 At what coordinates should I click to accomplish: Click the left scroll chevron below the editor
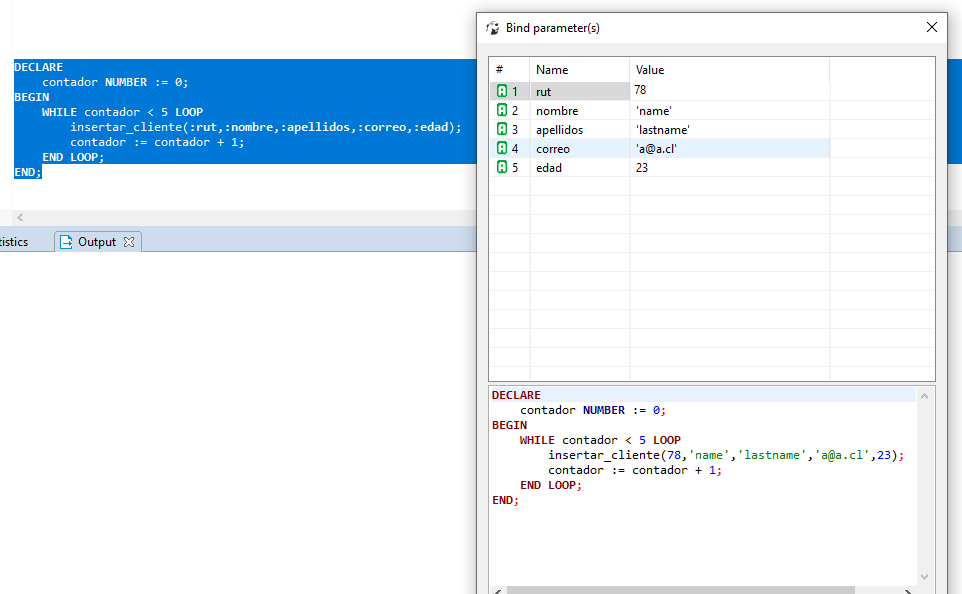point(20,217)
